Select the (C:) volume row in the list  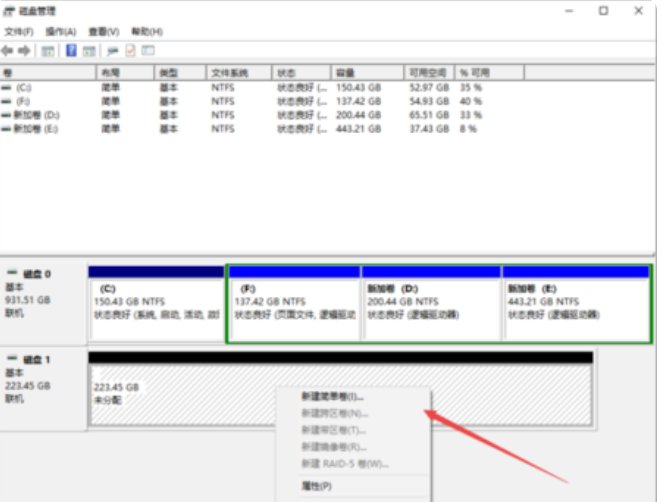tap(241, 88)
